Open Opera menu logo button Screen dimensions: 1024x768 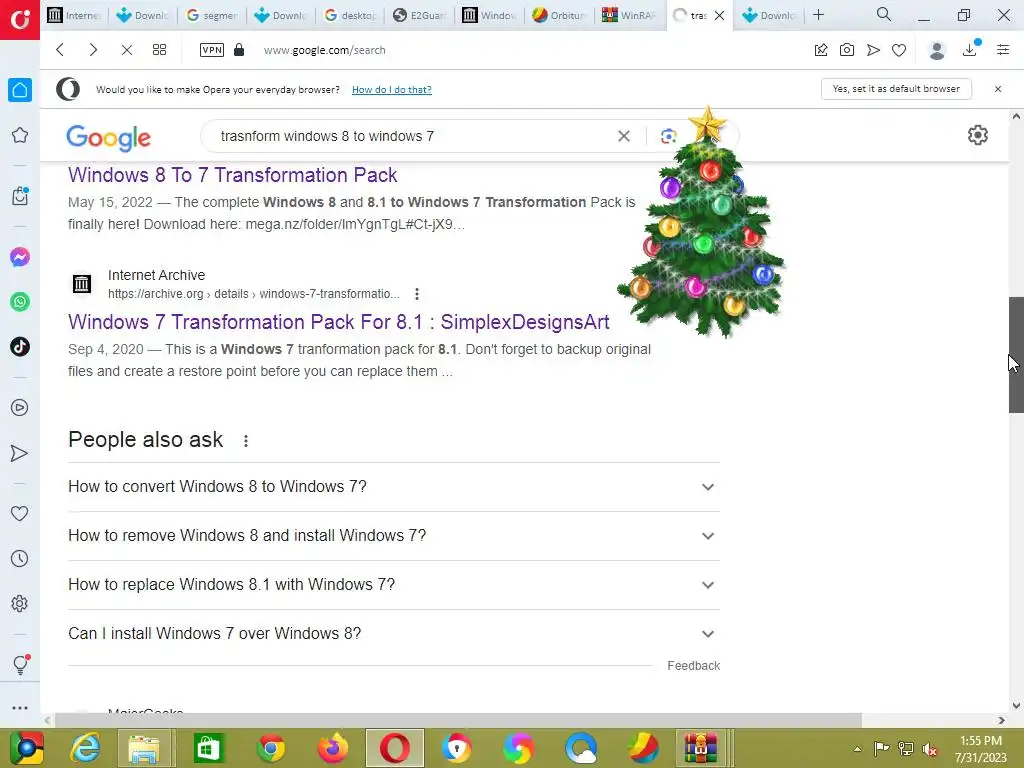pyautogui.click(x=20, y=20)
